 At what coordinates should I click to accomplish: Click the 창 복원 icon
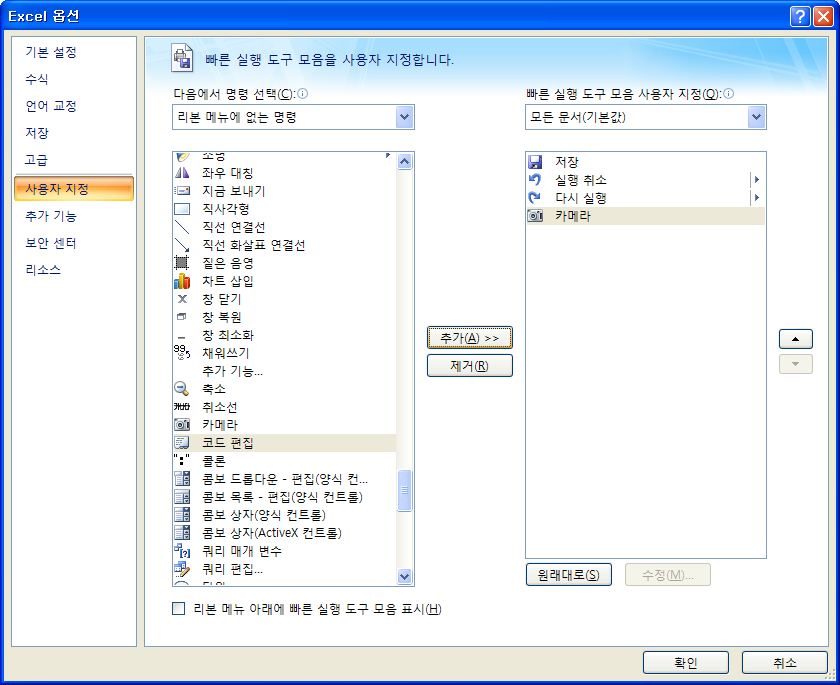click(182, 317)
